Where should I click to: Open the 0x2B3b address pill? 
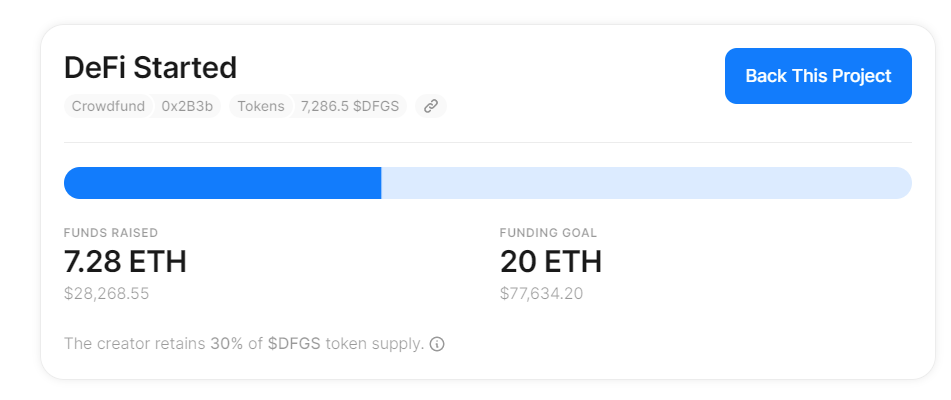[x=187, y=106]
